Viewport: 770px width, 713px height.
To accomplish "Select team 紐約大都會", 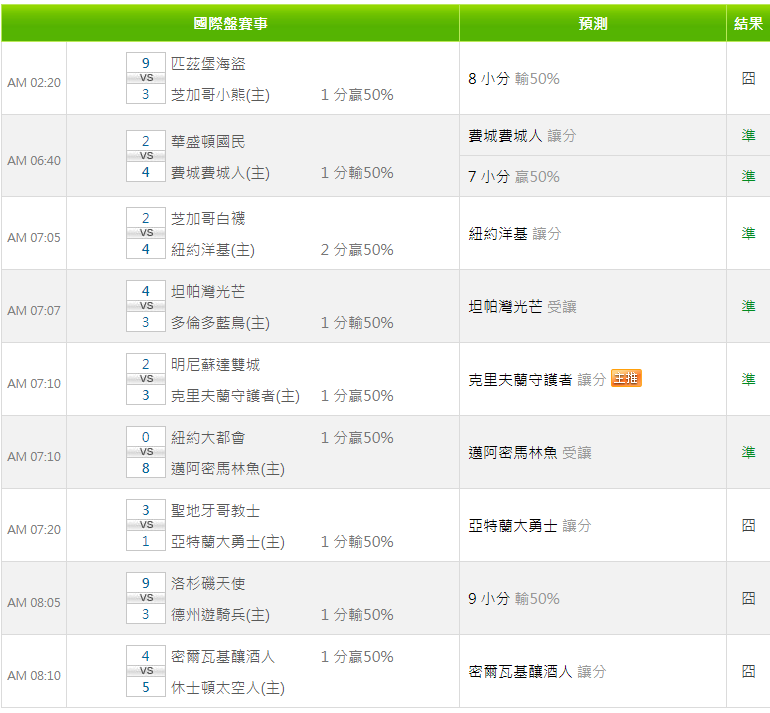I will (208, 438).
